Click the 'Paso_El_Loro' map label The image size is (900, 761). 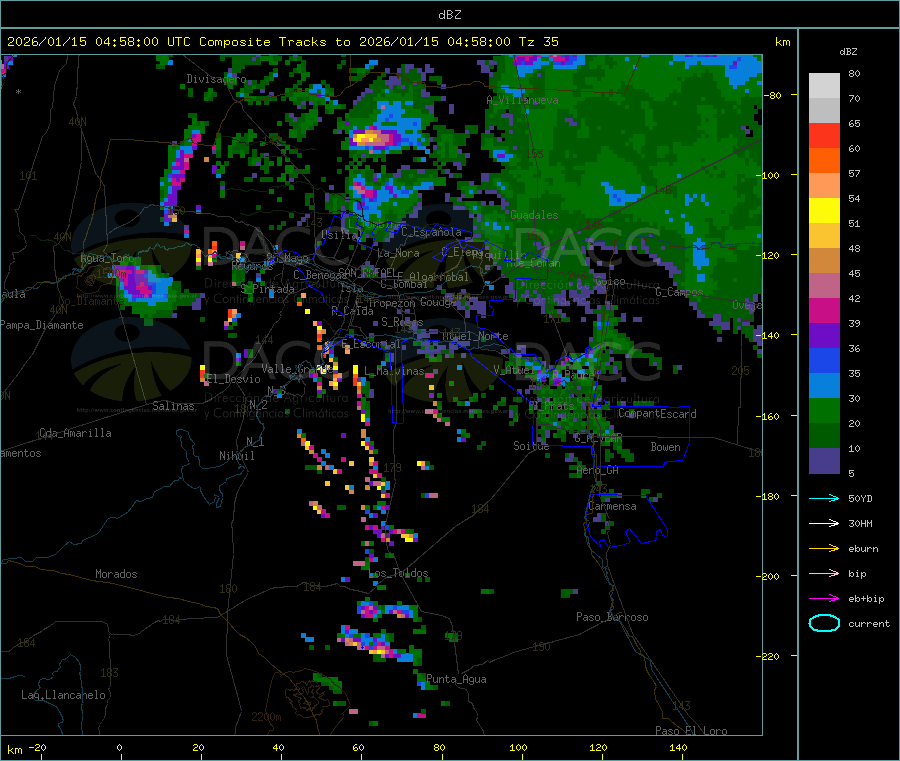tap(691, 731)
